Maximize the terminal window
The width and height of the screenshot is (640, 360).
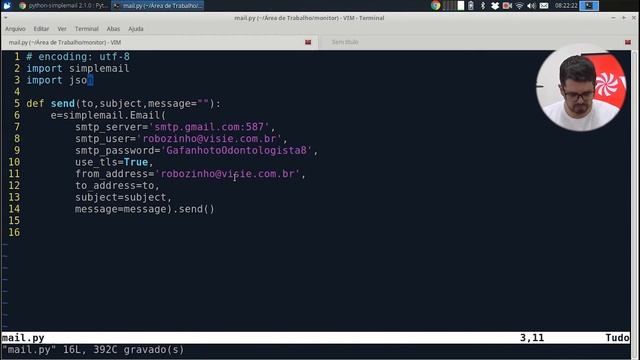(624, 18)
